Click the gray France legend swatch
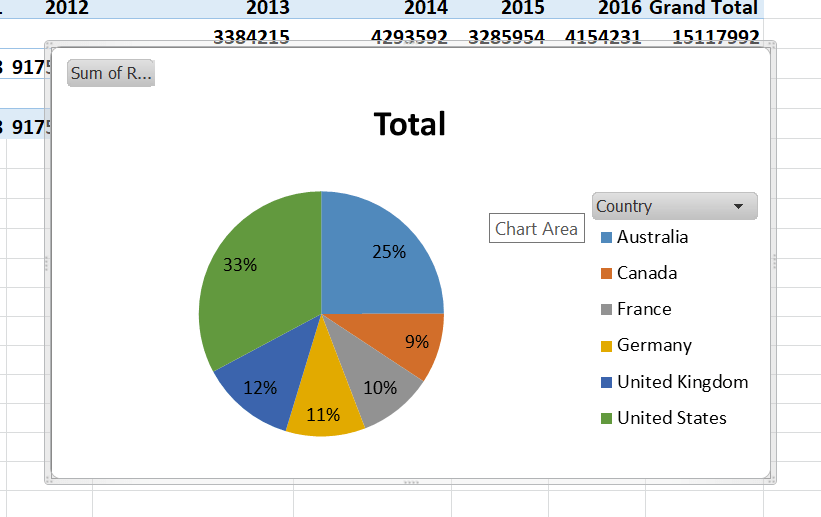Screen dimensions: 821x517 click(x=606, y=310)
